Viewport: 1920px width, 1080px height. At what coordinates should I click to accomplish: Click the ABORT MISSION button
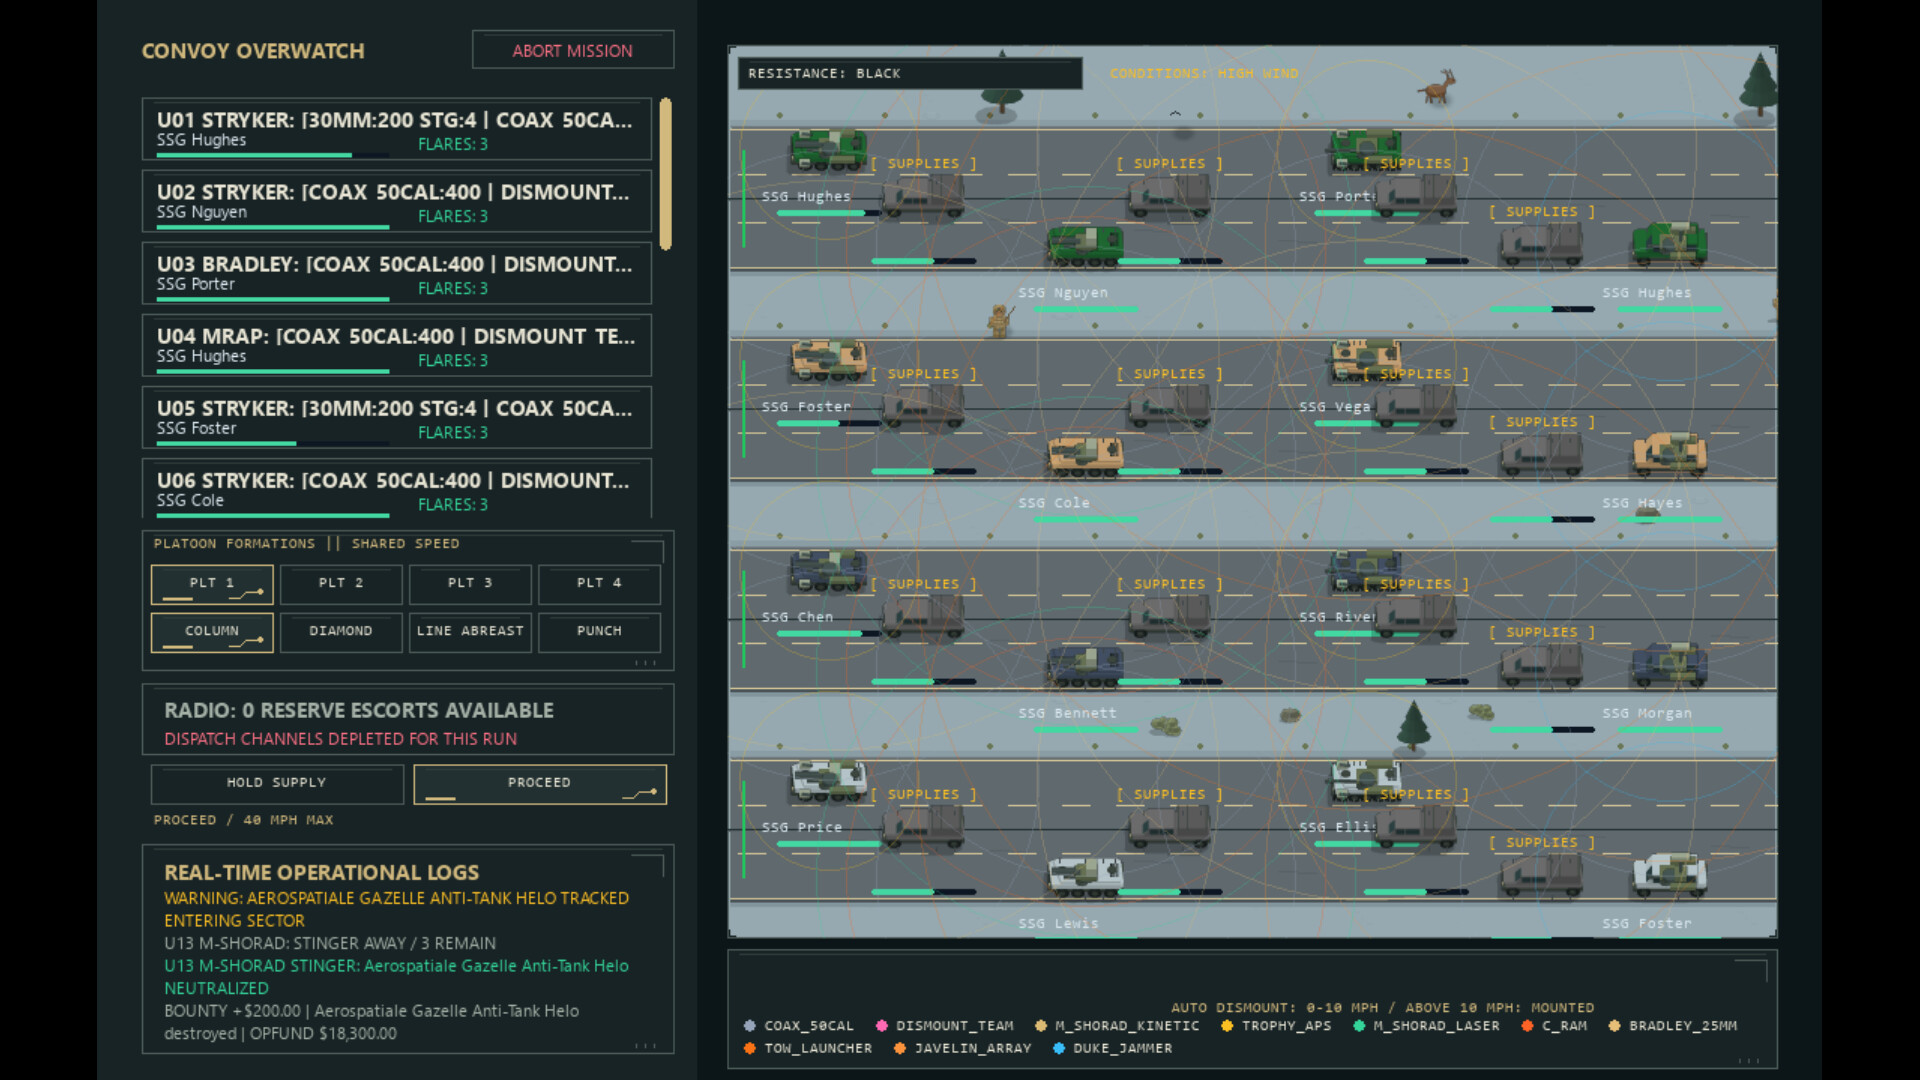(573, 50)
